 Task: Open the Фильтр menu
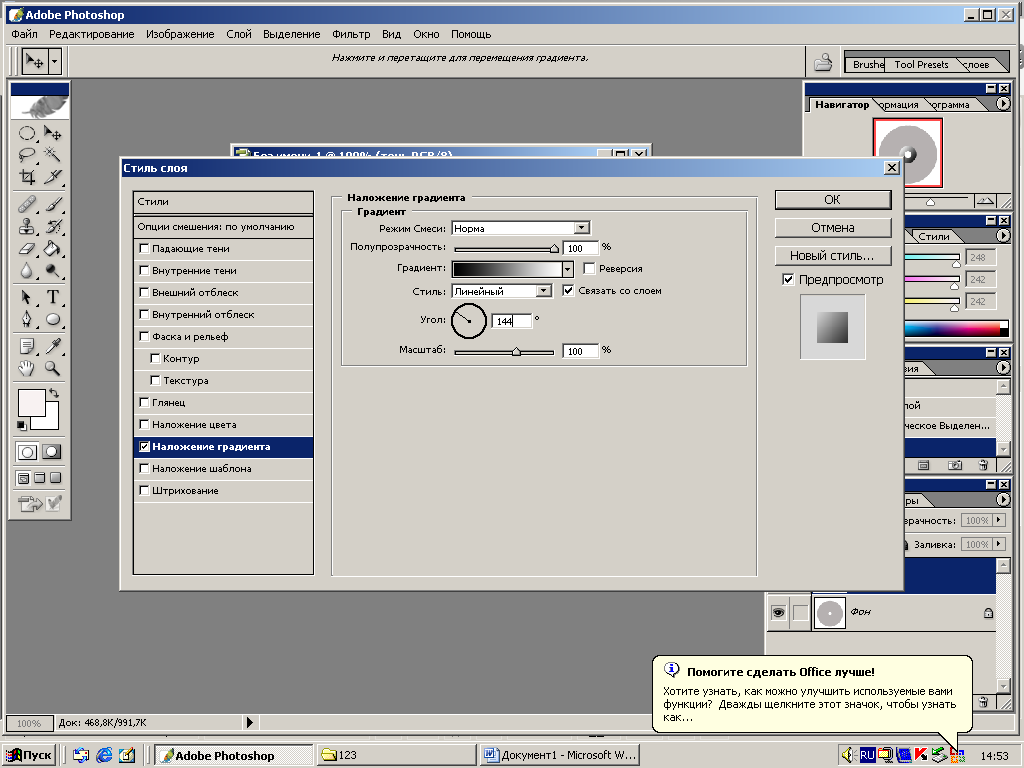coord(351,34)
